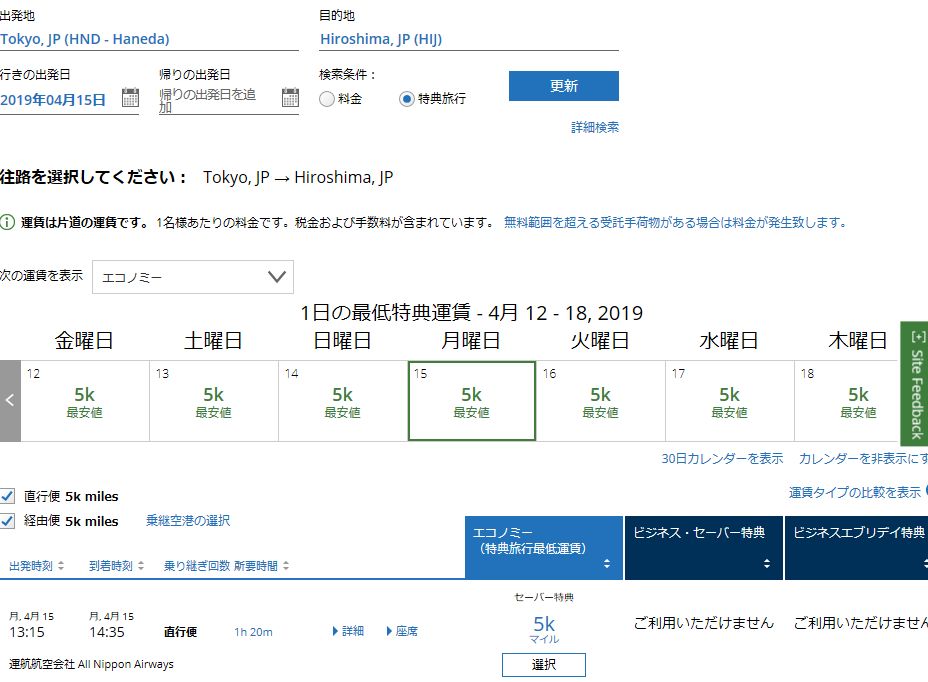Image resolution: width=928 pixels, height=682 pixels.
Task: Go to previous week in fare calendar
Action: tap(10, 401)
